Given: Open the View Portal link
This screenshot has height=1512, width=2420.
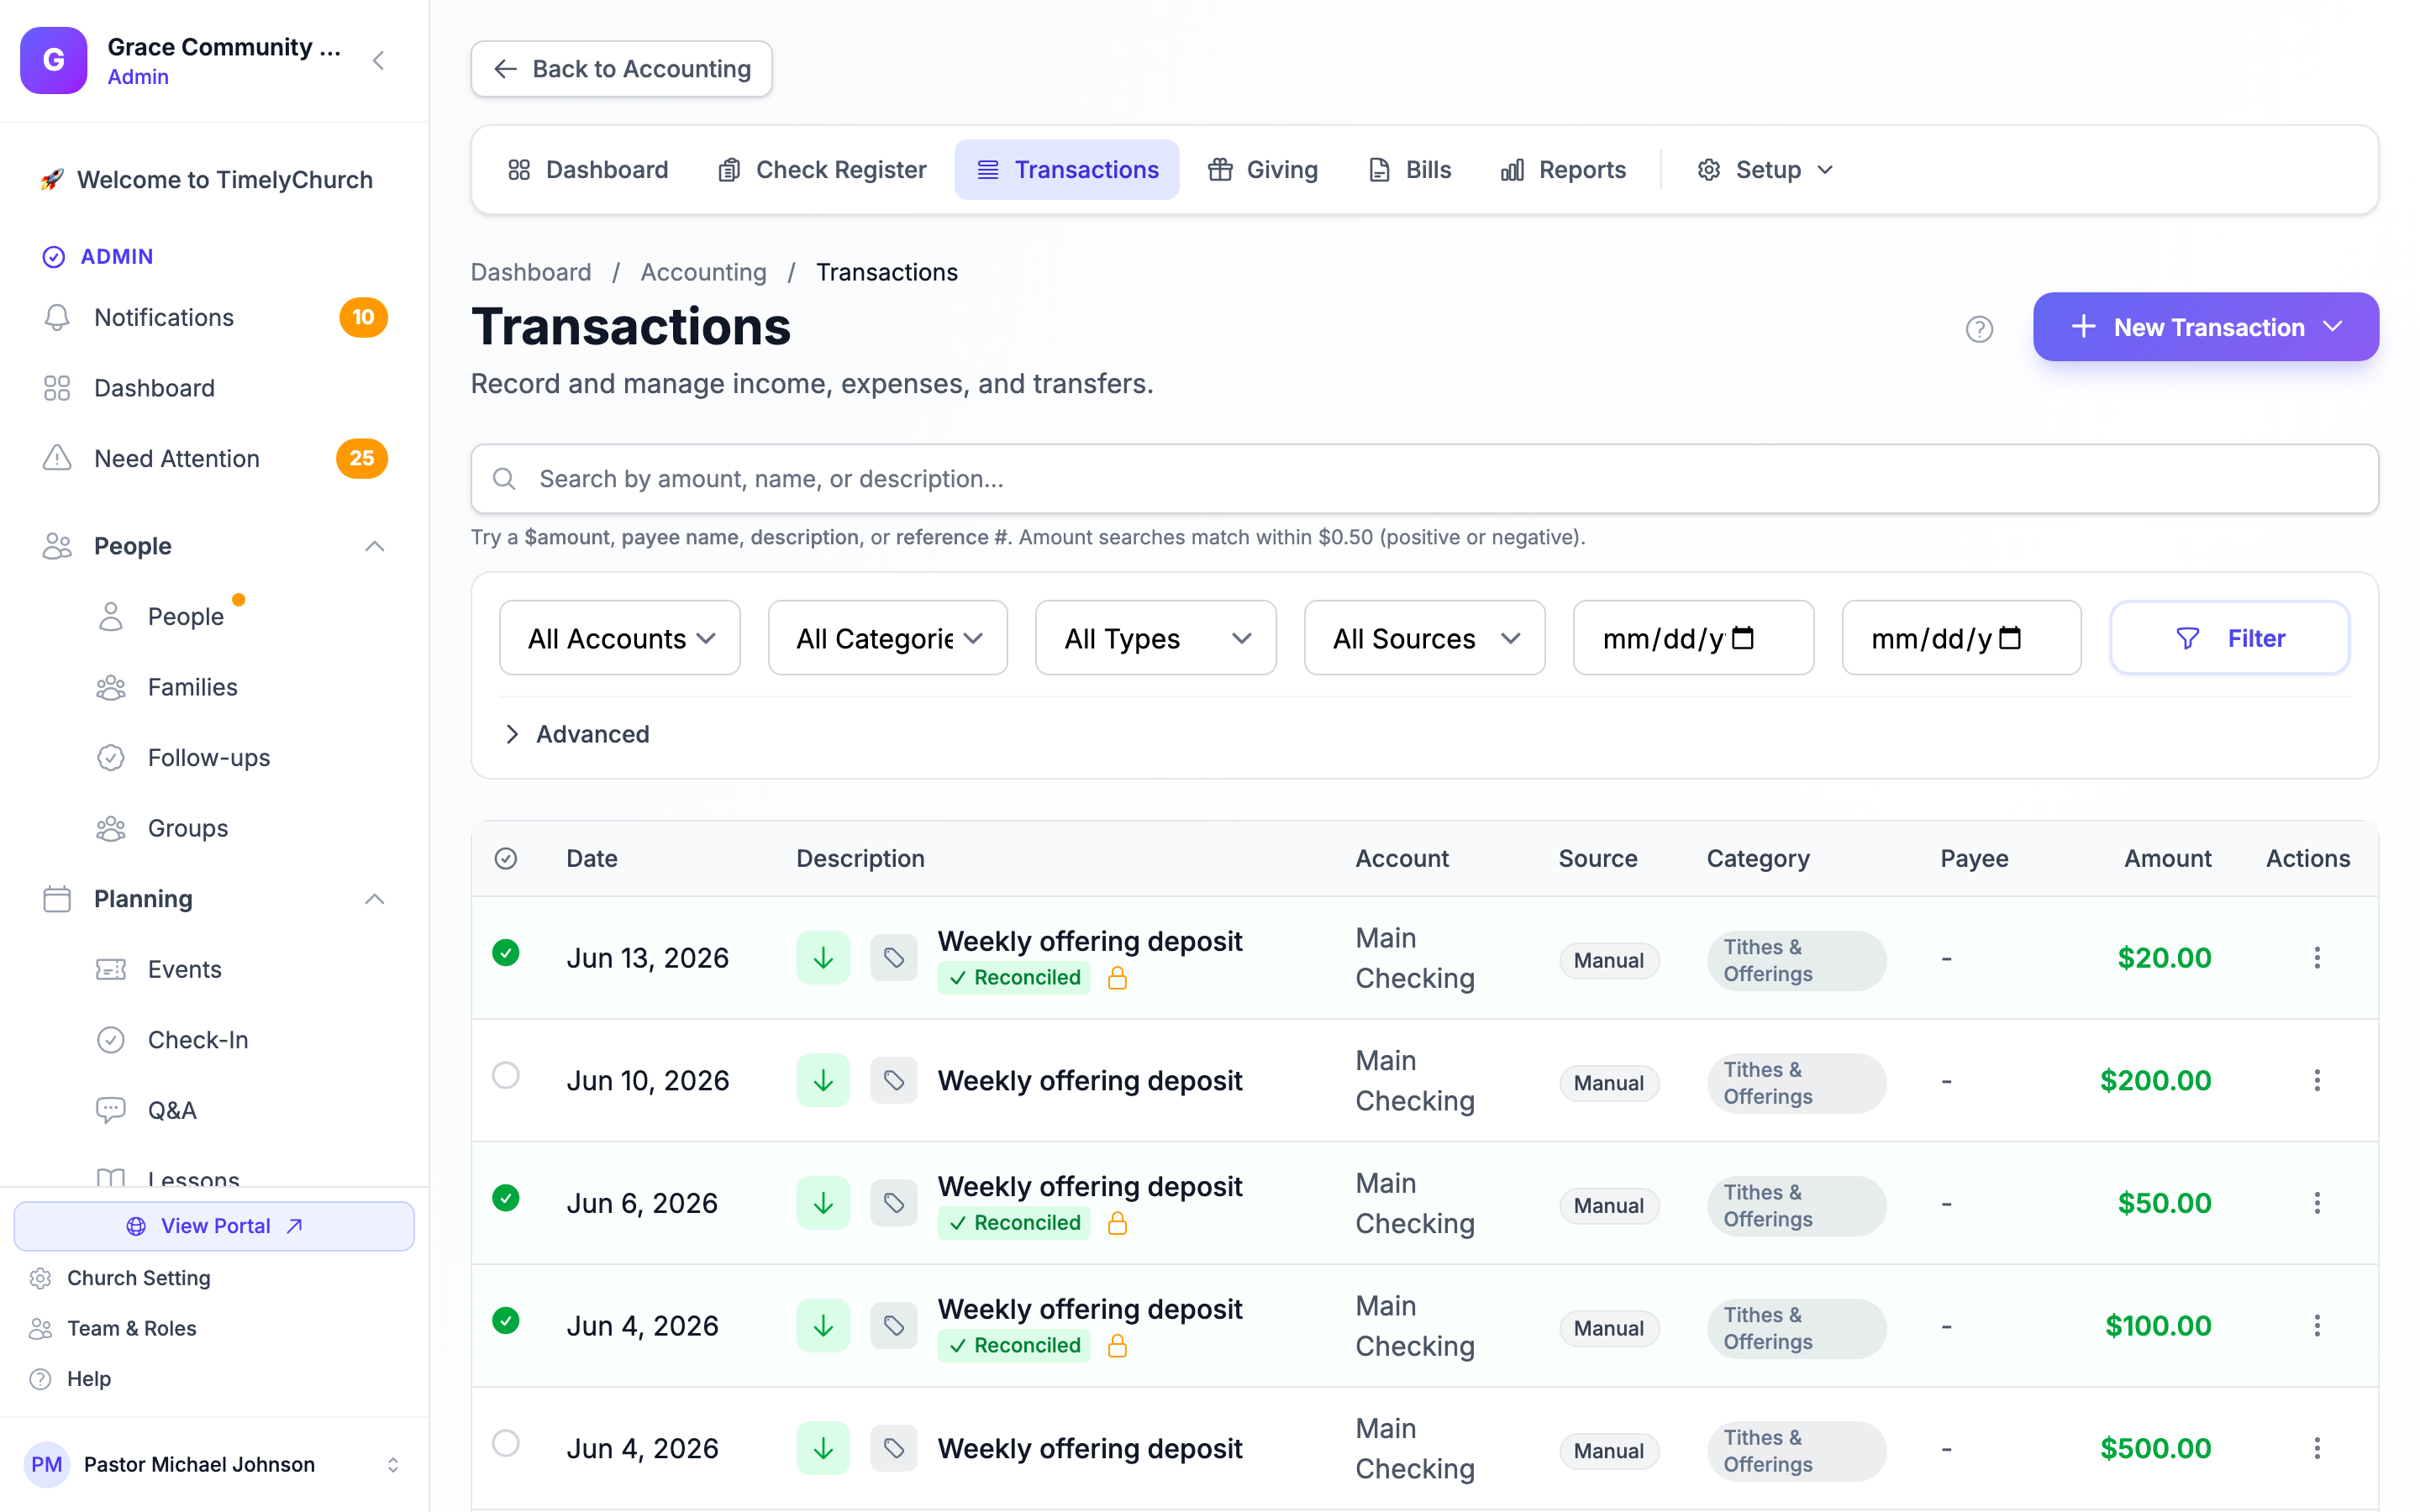Looking at the screenshot, I should tap(214, 1226).
